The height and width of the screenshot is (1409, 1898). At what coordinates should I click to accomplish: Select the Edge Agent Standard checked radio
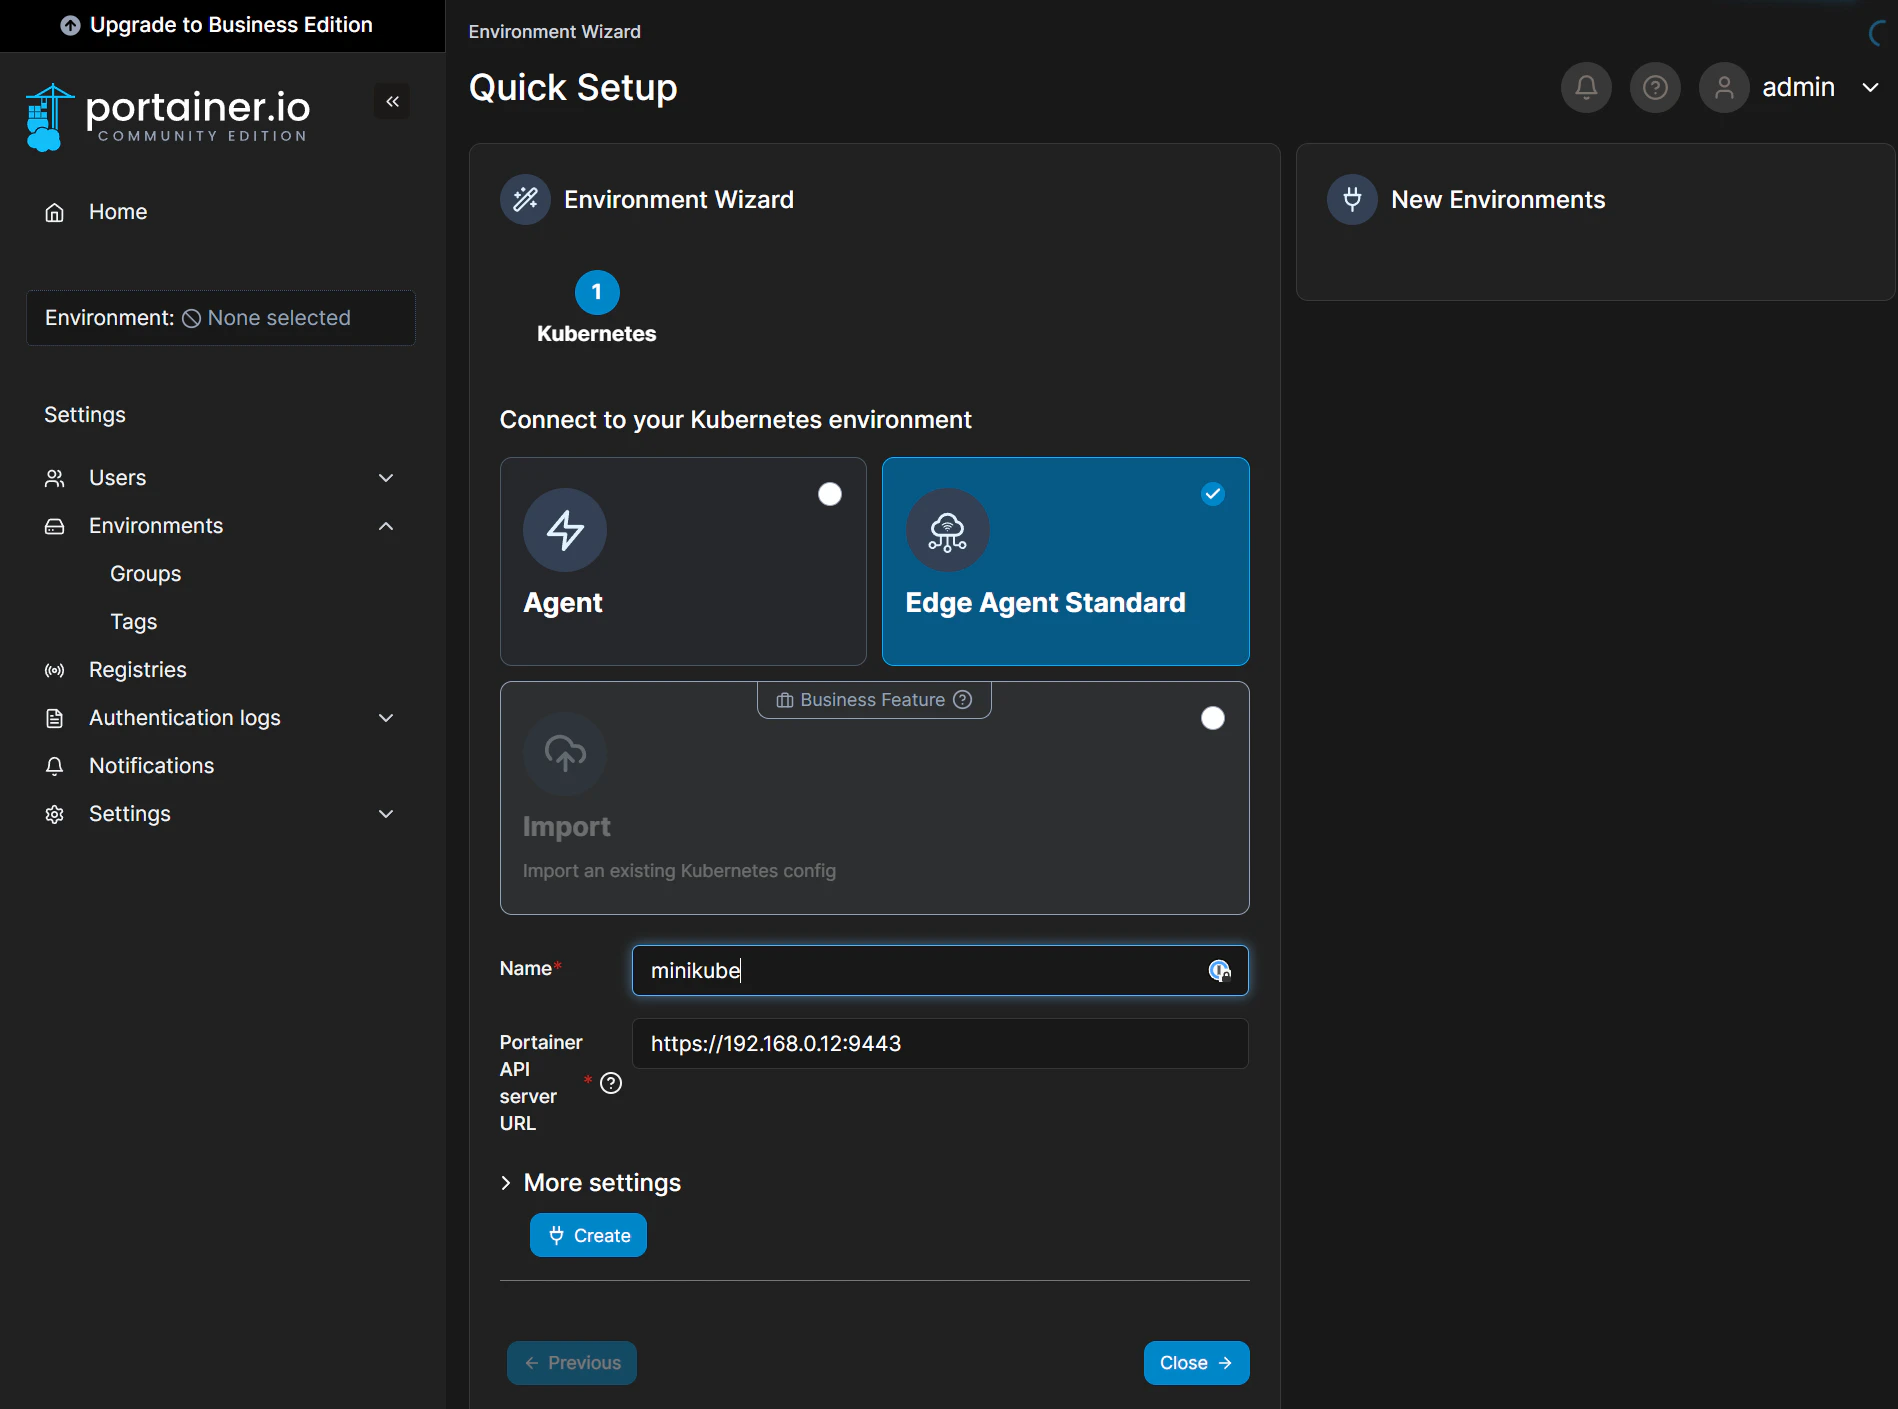point(1213,494)
